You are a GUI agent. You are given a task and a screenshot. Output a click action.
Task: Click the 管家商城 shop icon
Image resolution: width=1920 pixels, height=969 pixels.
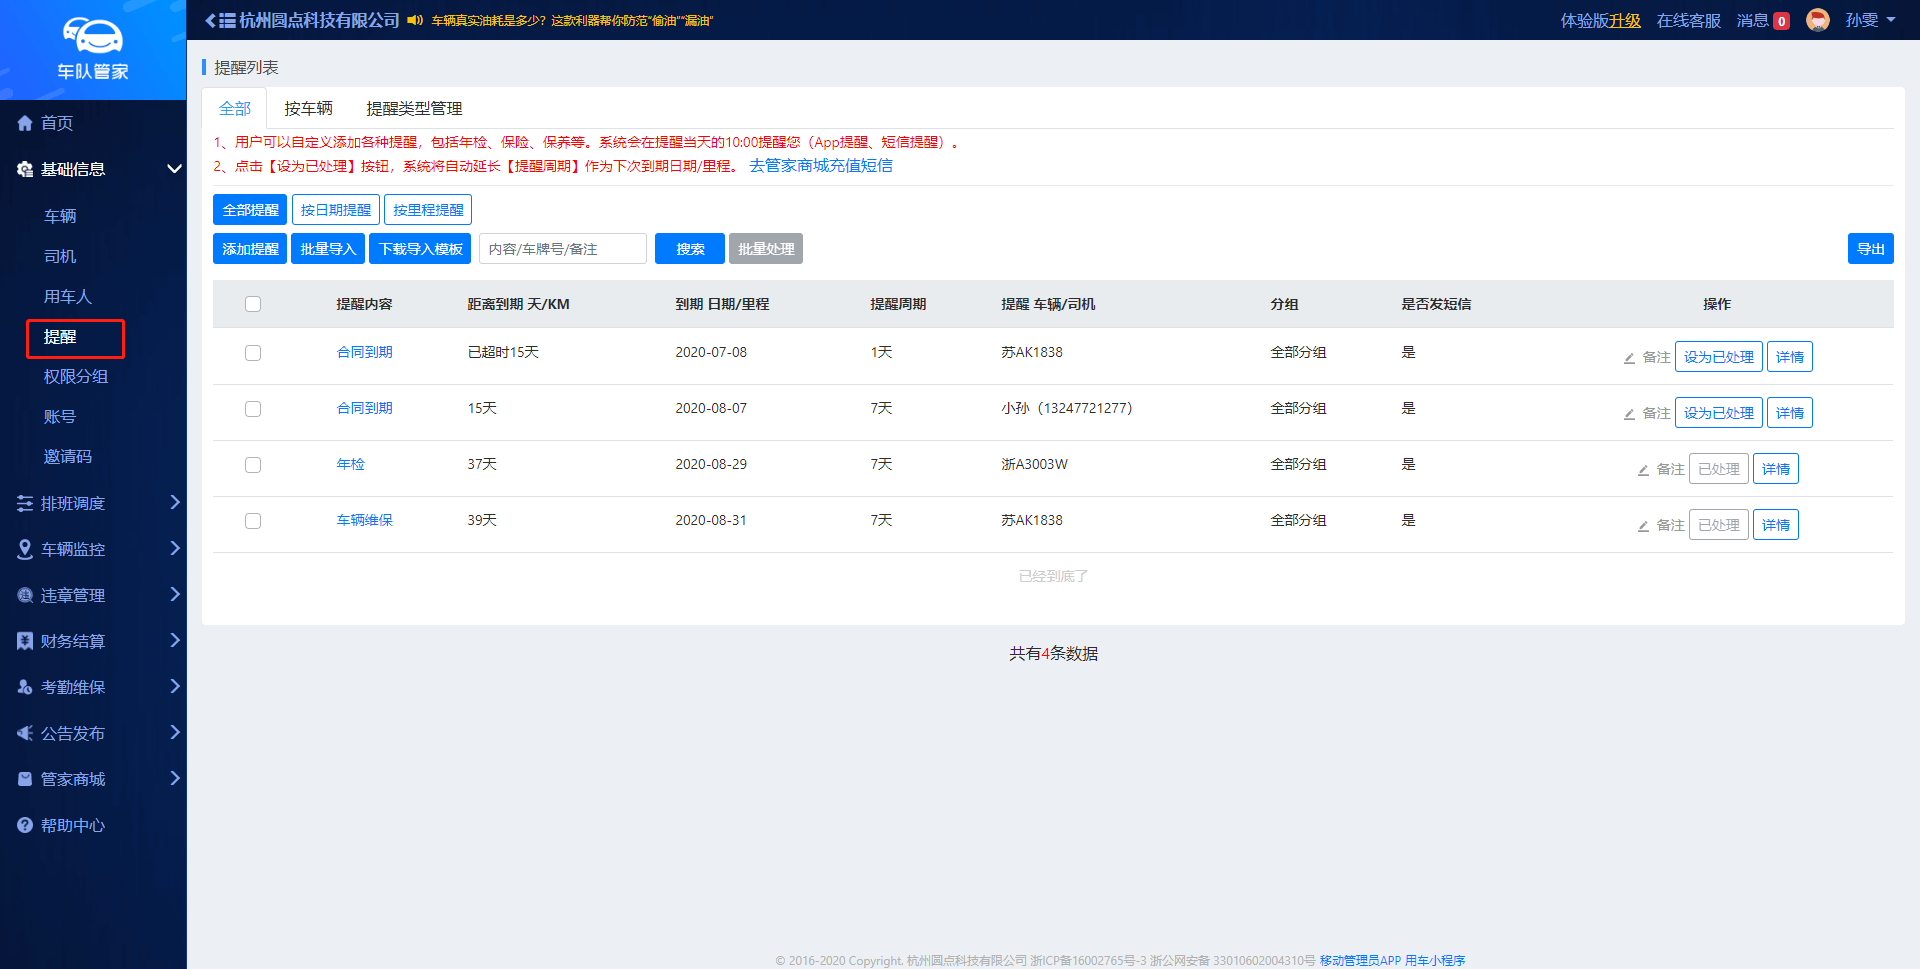25,779
